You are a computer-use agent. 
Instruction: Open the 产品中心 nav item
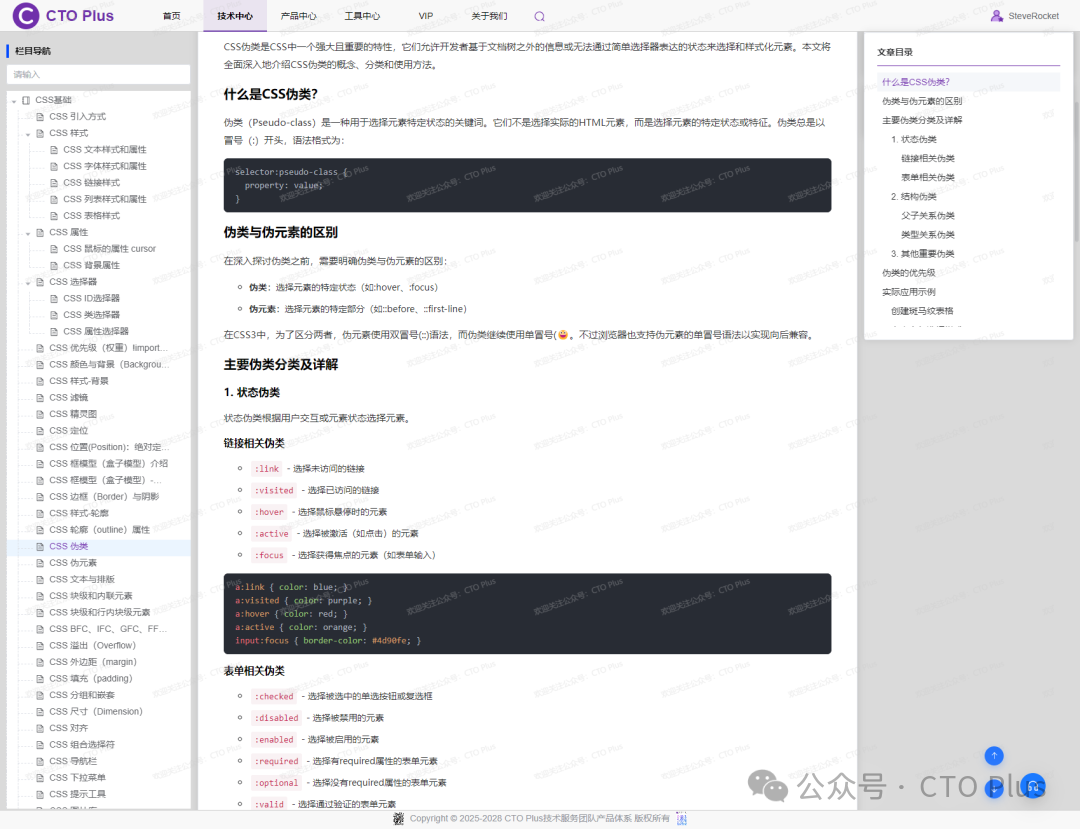coord(298,16)
